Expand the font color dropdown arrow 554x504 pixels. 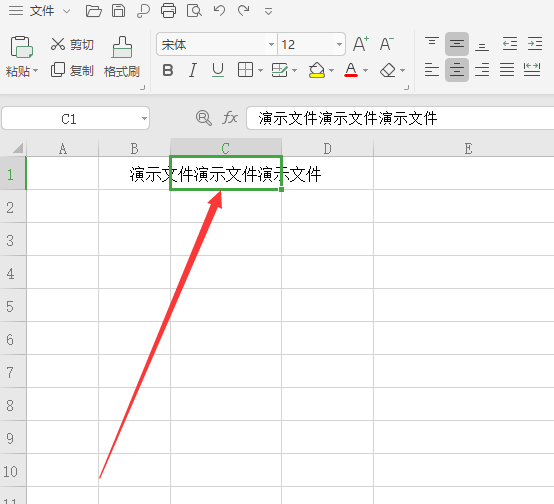pyautogui.click(x=366, y=71)
